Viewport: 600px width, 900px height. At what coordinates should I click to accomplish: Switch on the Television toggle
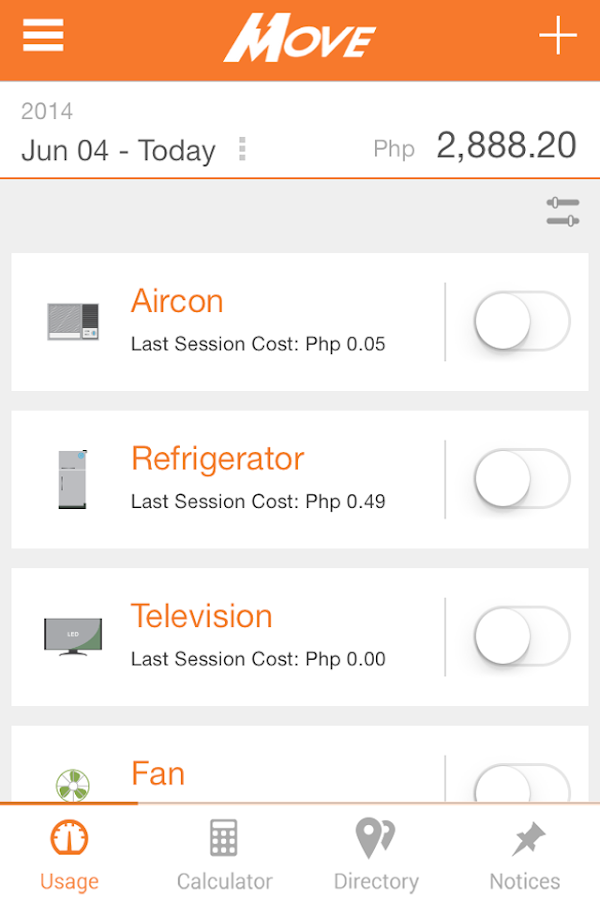point(521,636)
